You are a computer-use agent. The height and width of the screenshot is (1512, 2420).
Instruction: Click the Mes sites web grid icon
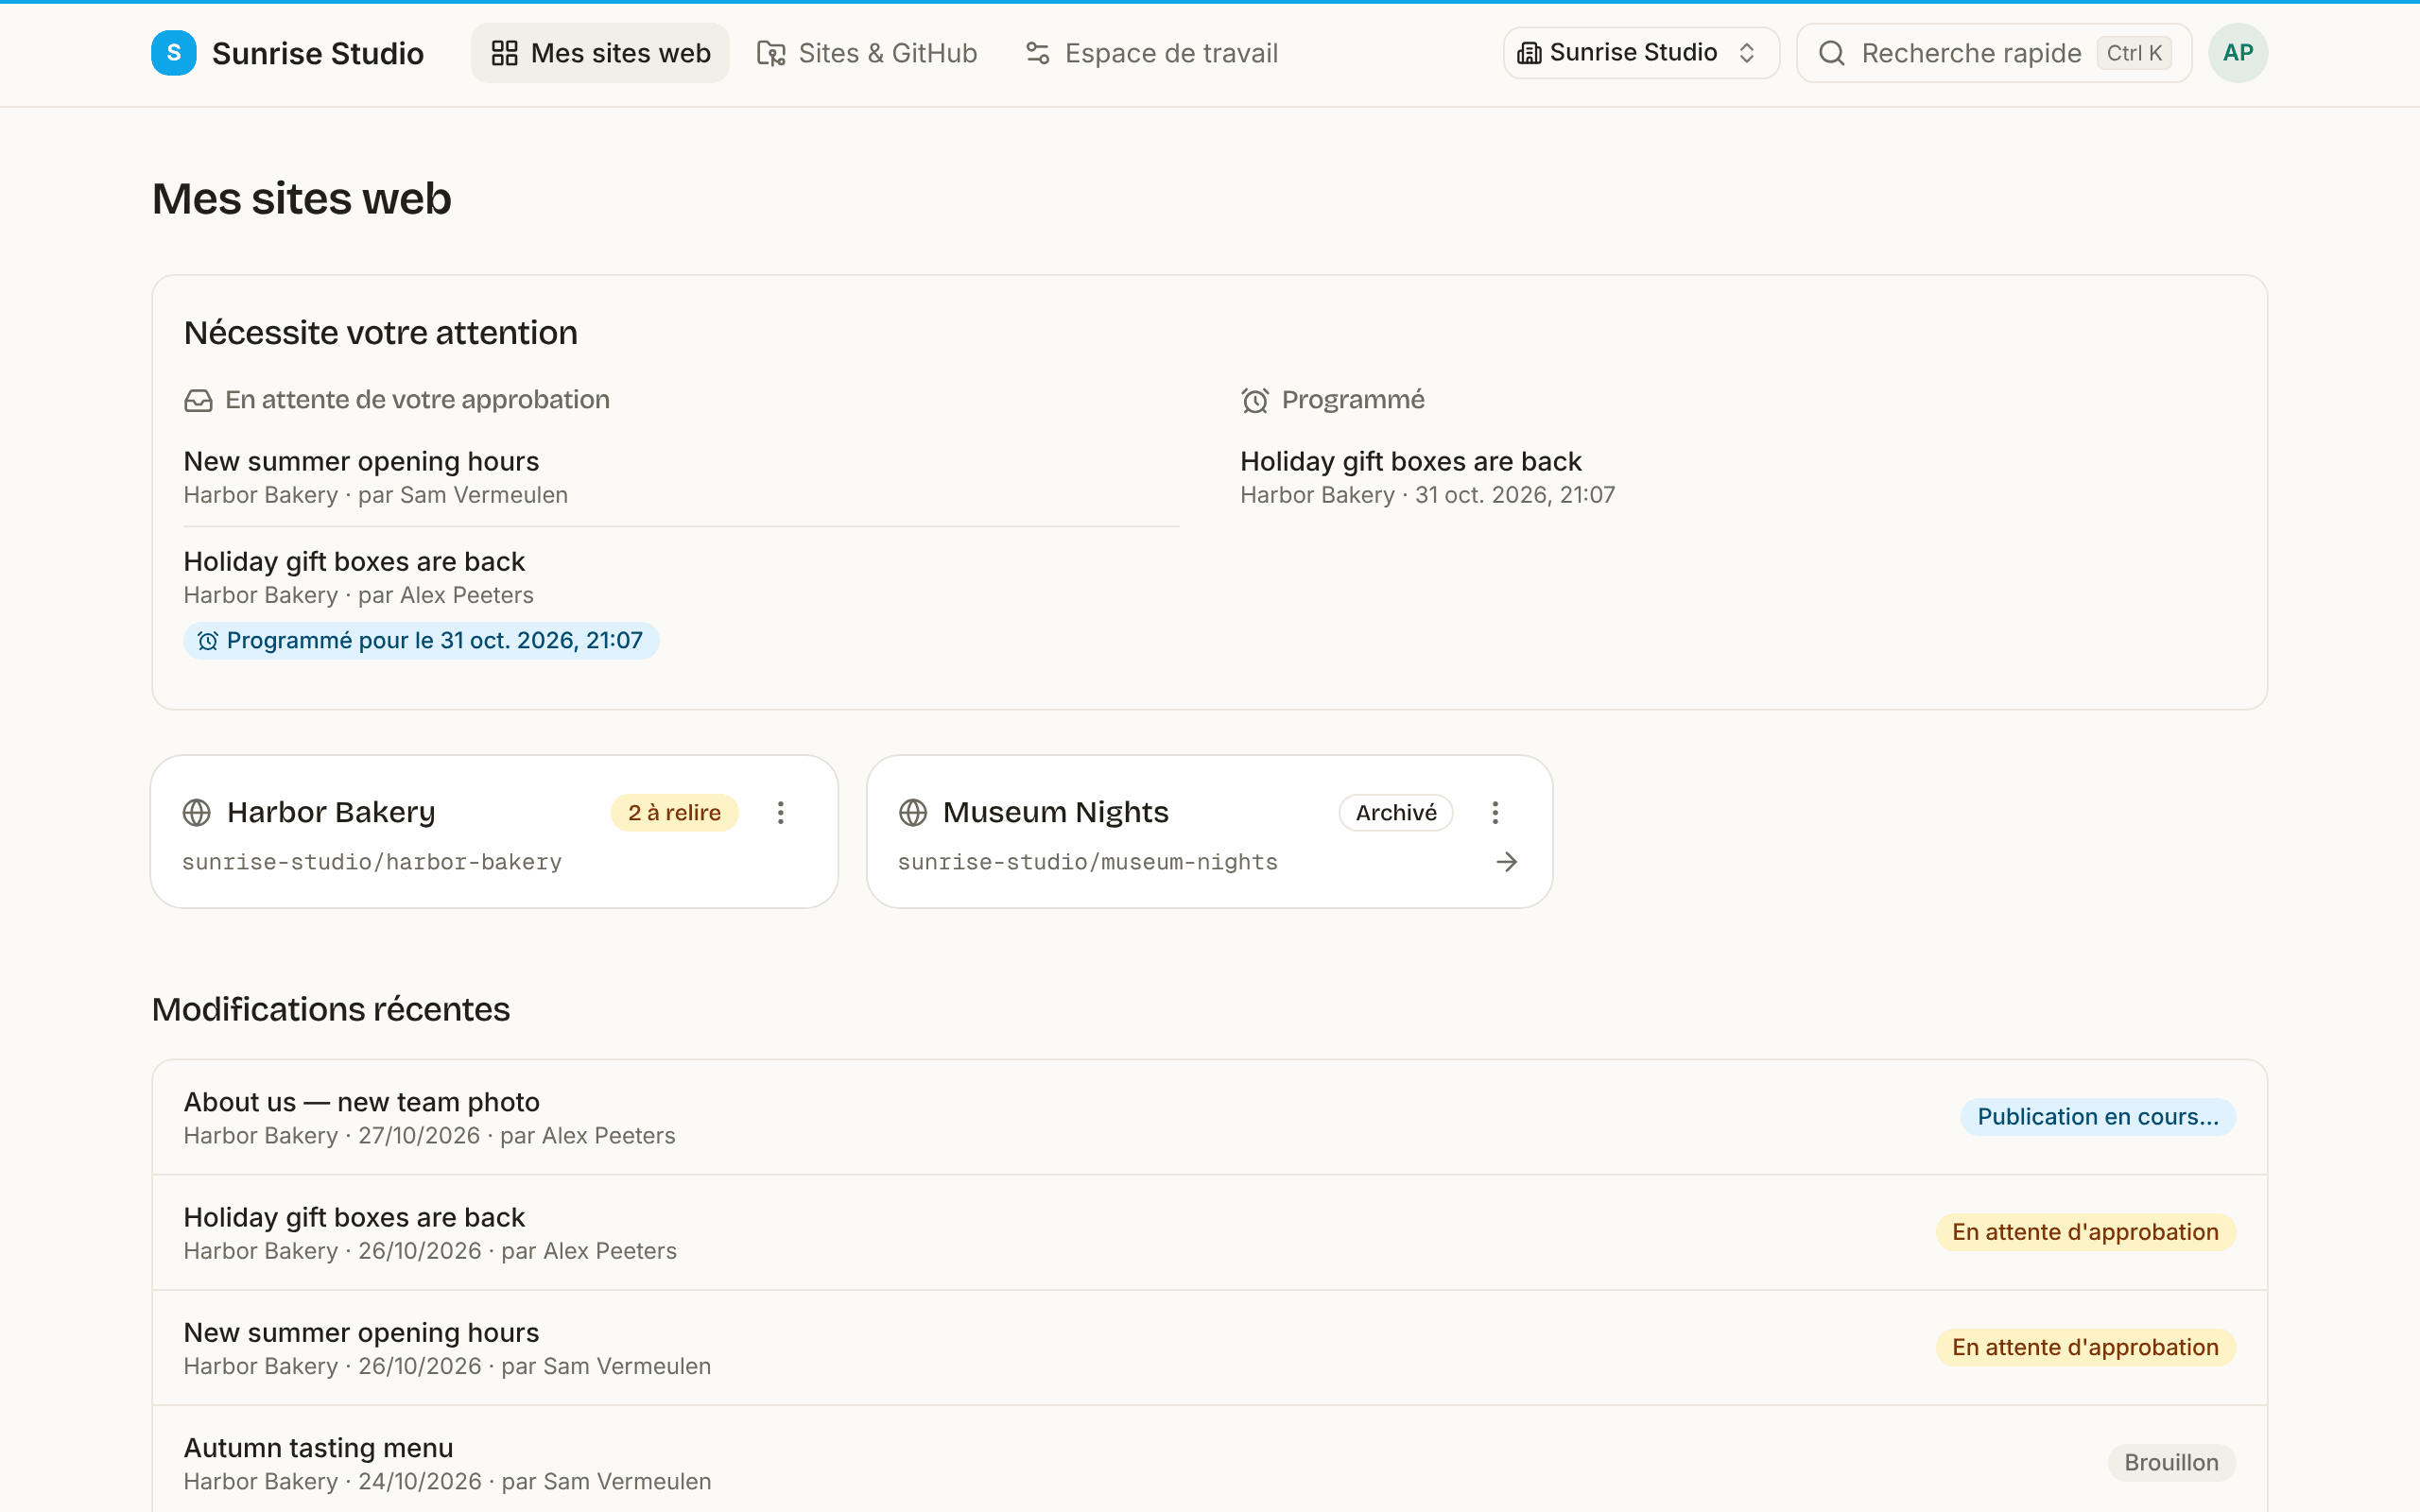[x=504, y=53]
